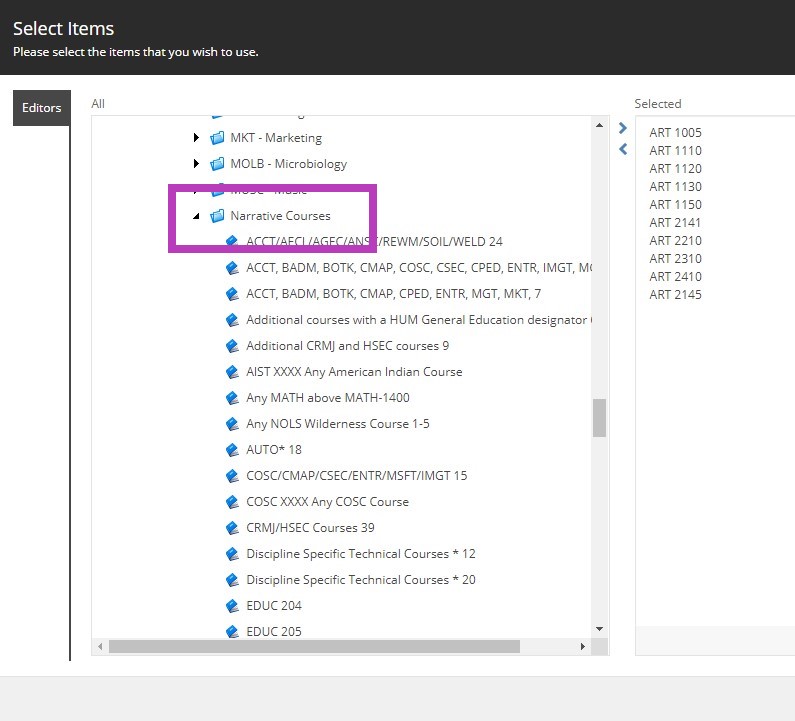This screenshot has width=795, height=721.
Task: Open the Editors tab
Action: [41, 108]
